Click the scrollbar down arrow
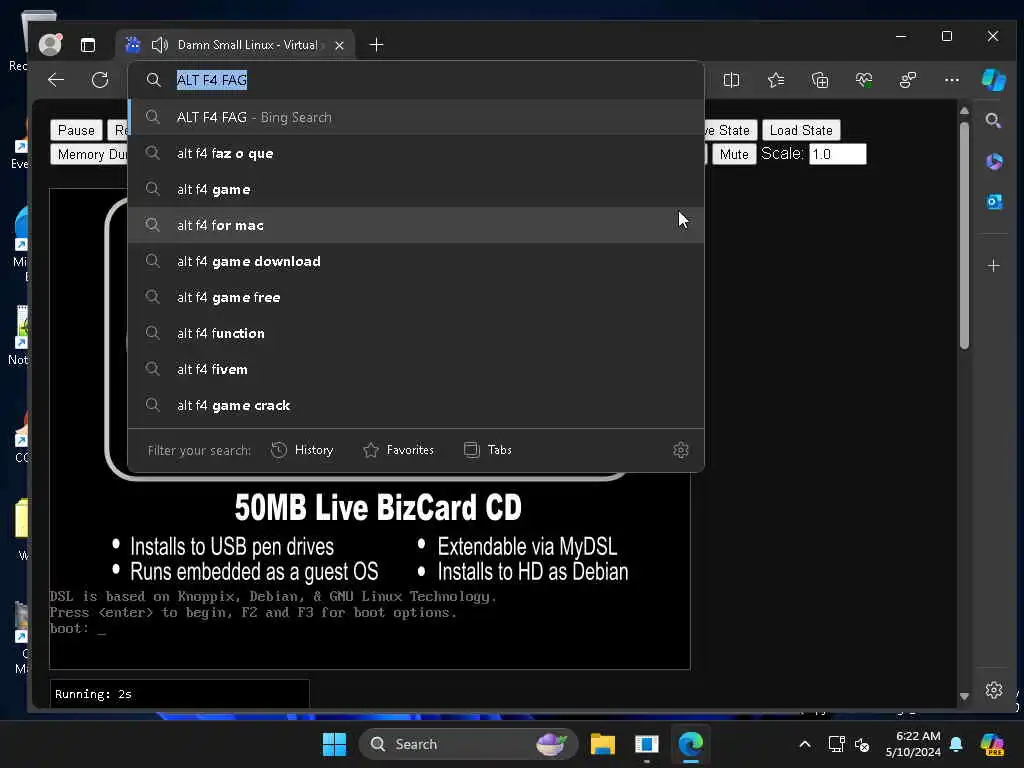The width and height of the screenshot is (1024, 768). tap(964, 696)
